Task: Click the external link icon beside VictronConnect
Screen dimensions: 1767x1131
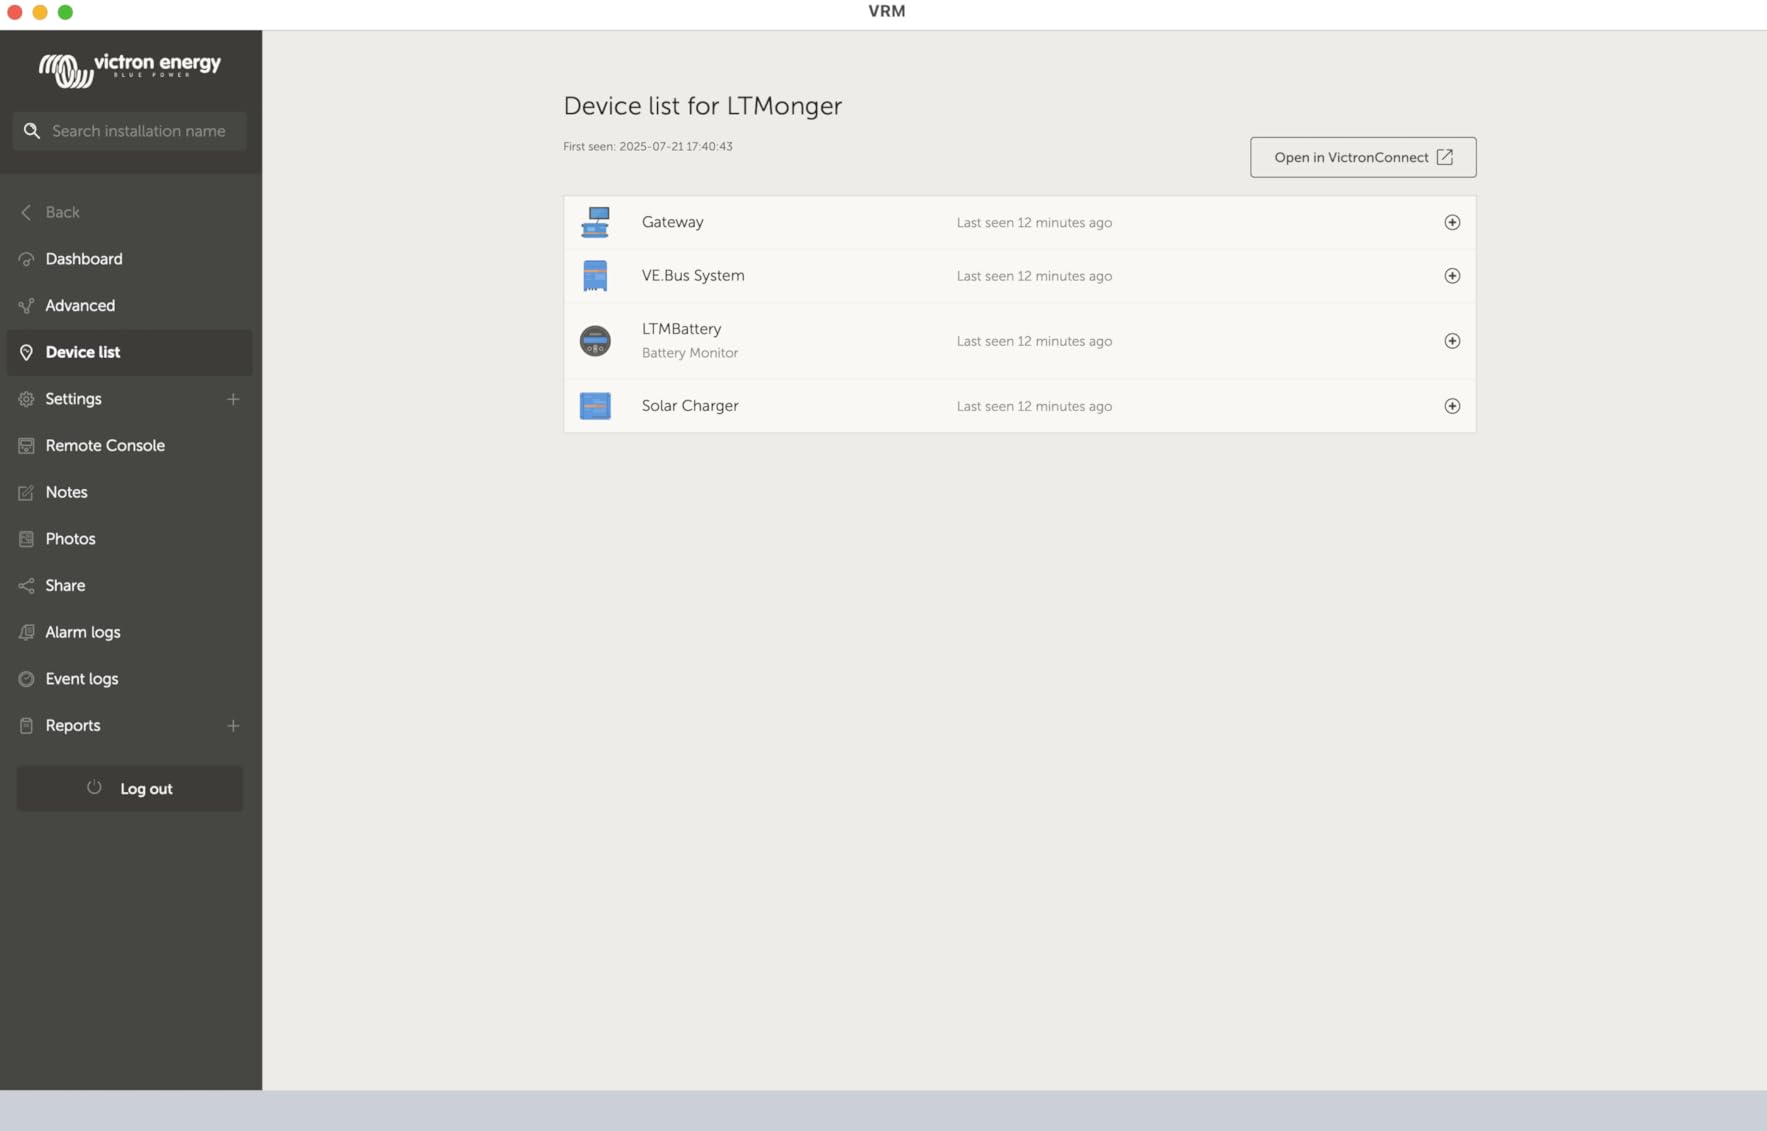Action: pos(1445,157)
